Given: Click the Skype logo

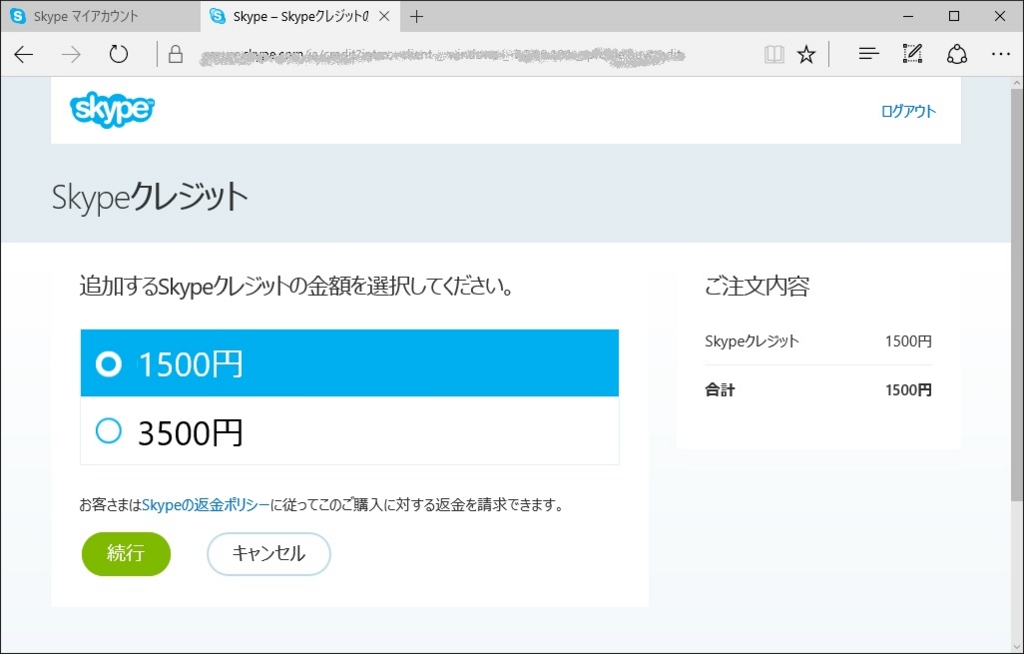Looking at the screenshot, I should 112,110.
